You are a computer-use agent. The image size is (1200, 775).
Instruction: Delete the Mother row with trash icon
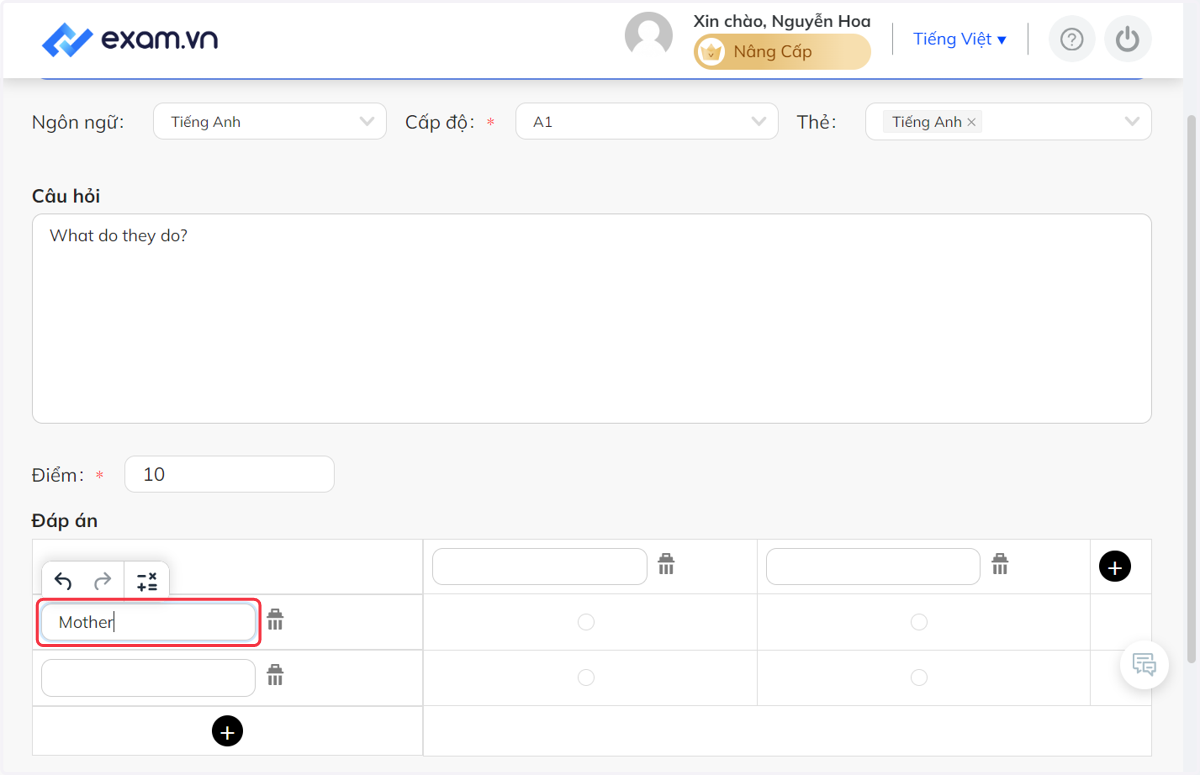point(275,620)
